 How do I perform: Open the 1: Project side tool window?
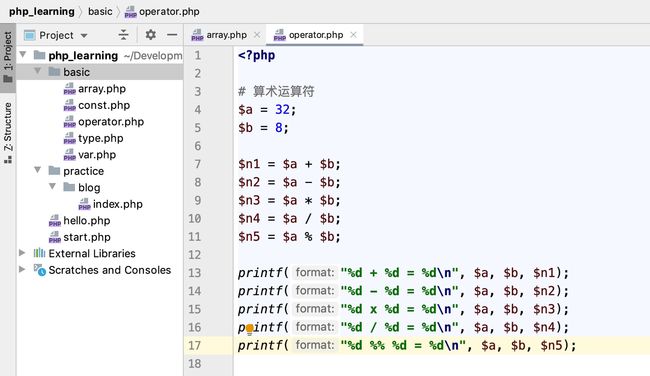[8, 58]
